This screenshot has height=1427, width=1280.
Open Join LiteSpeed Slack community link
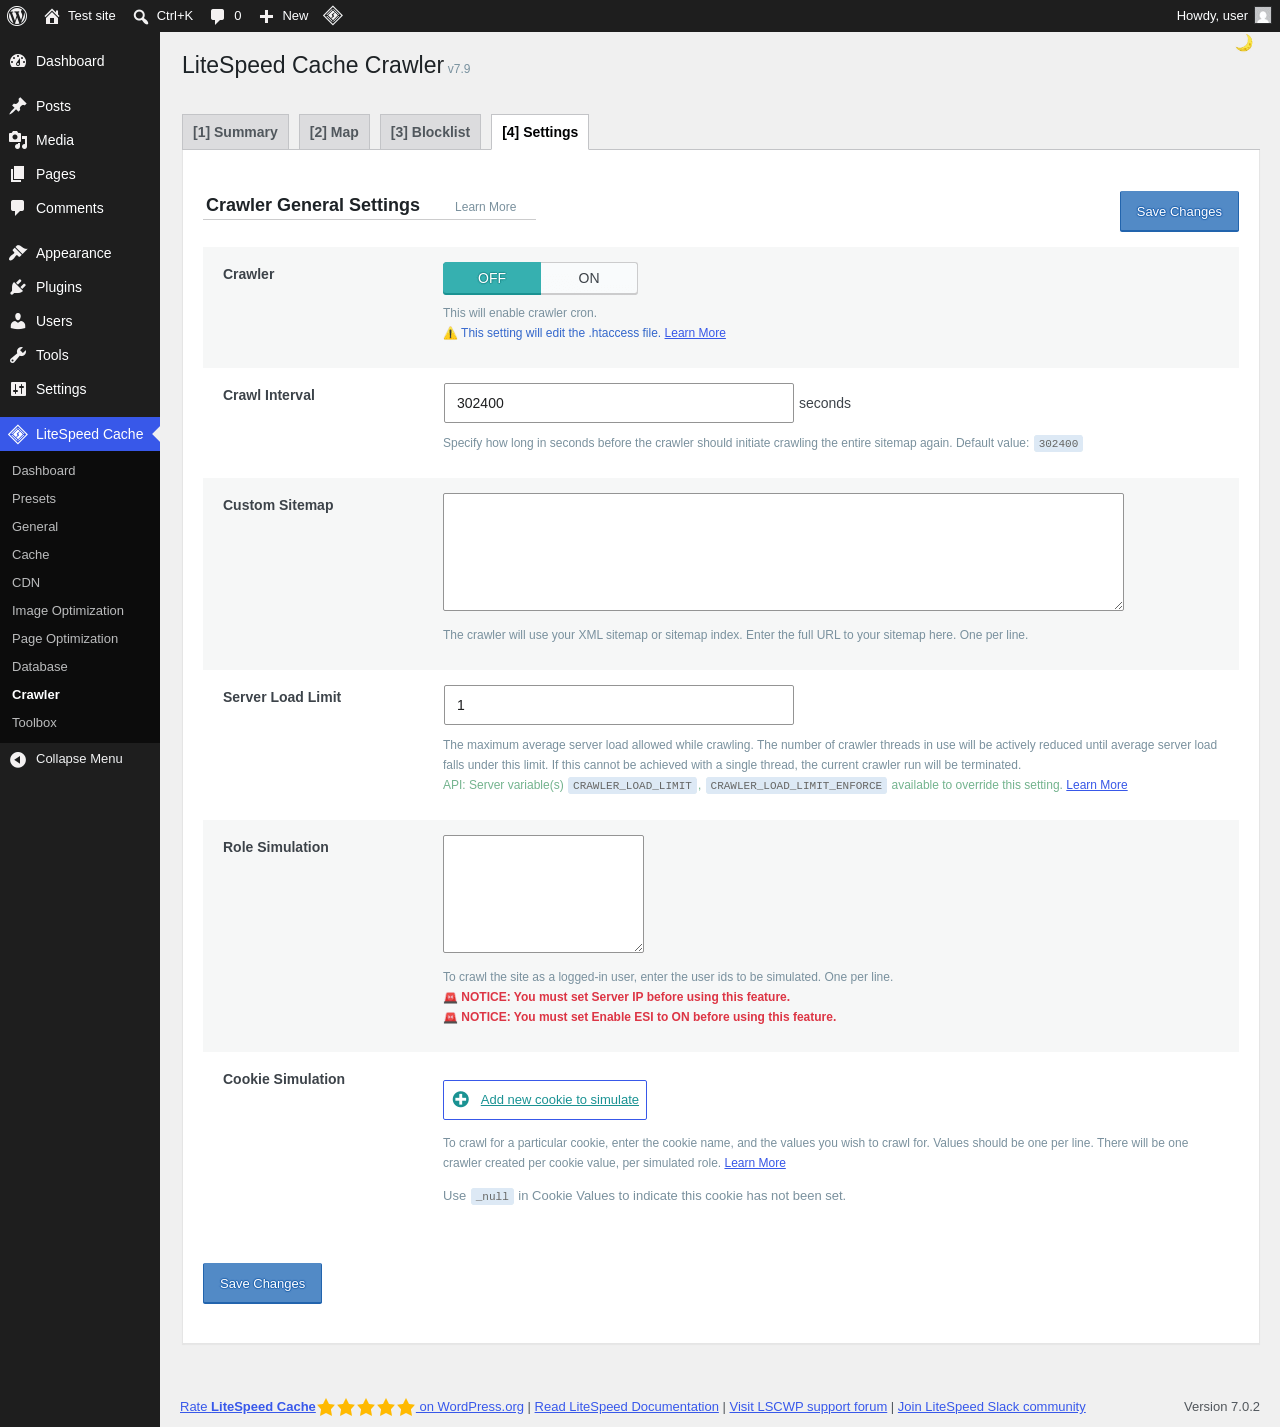[991, 1407]
